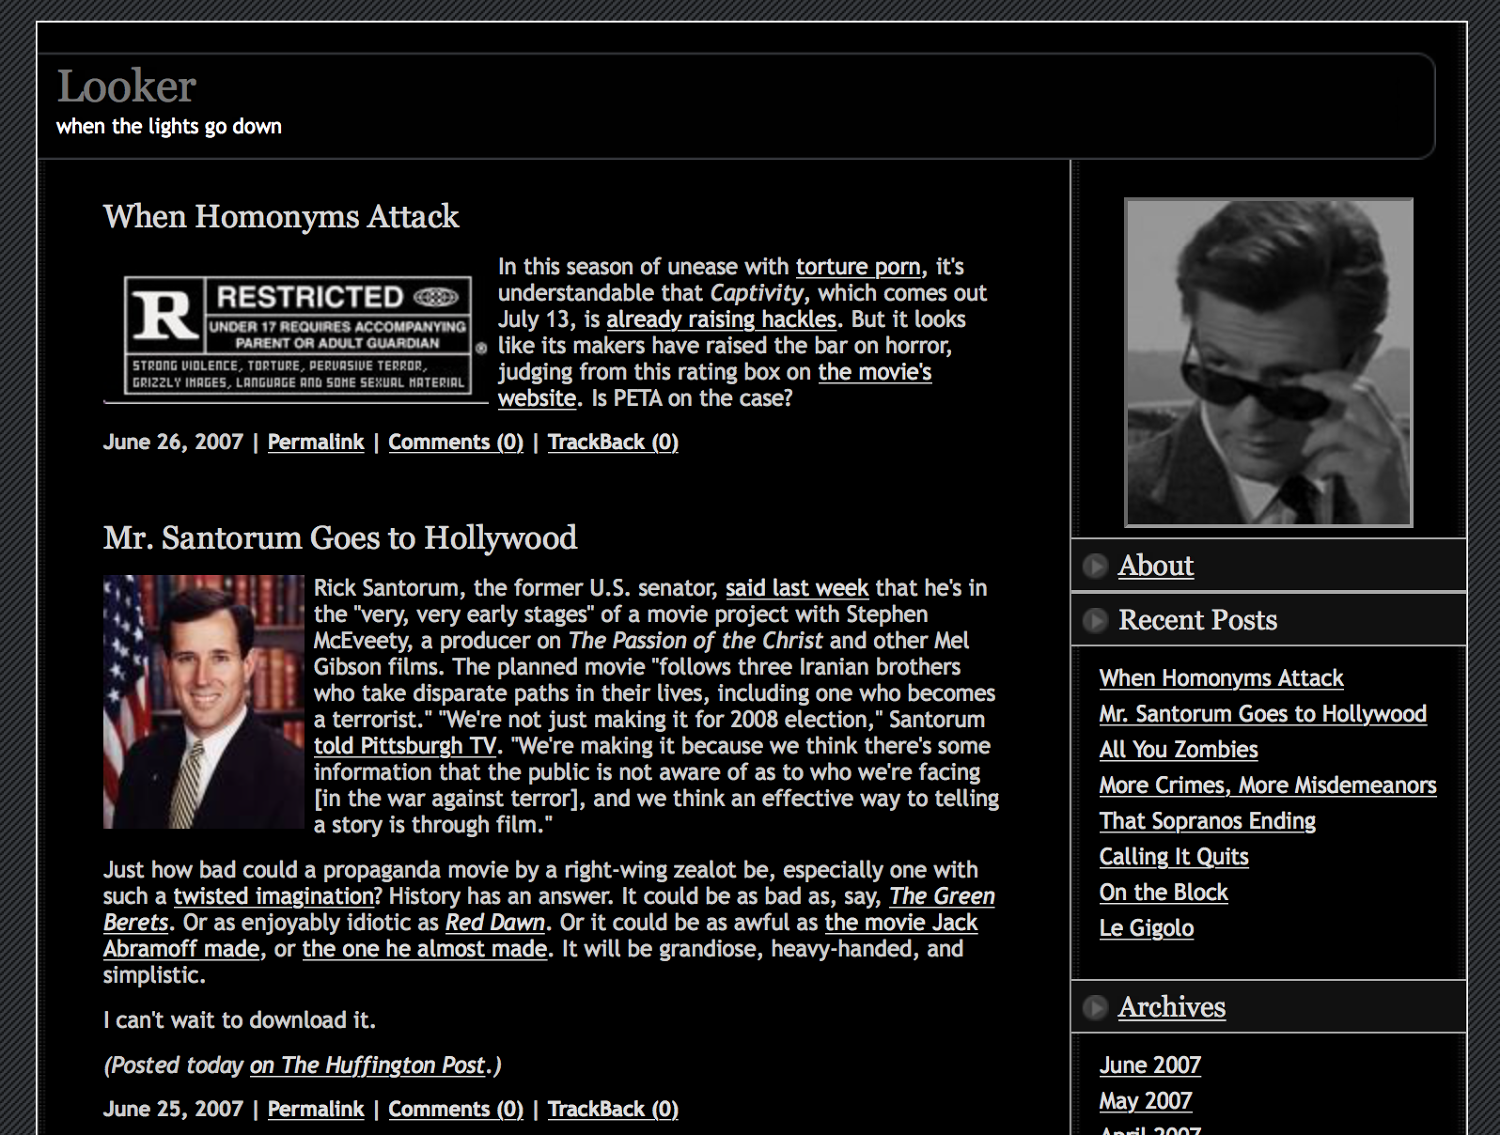Open the Archives sidebar link
Viewport: 1500px width, 1135px height.
point(1172,1007)
